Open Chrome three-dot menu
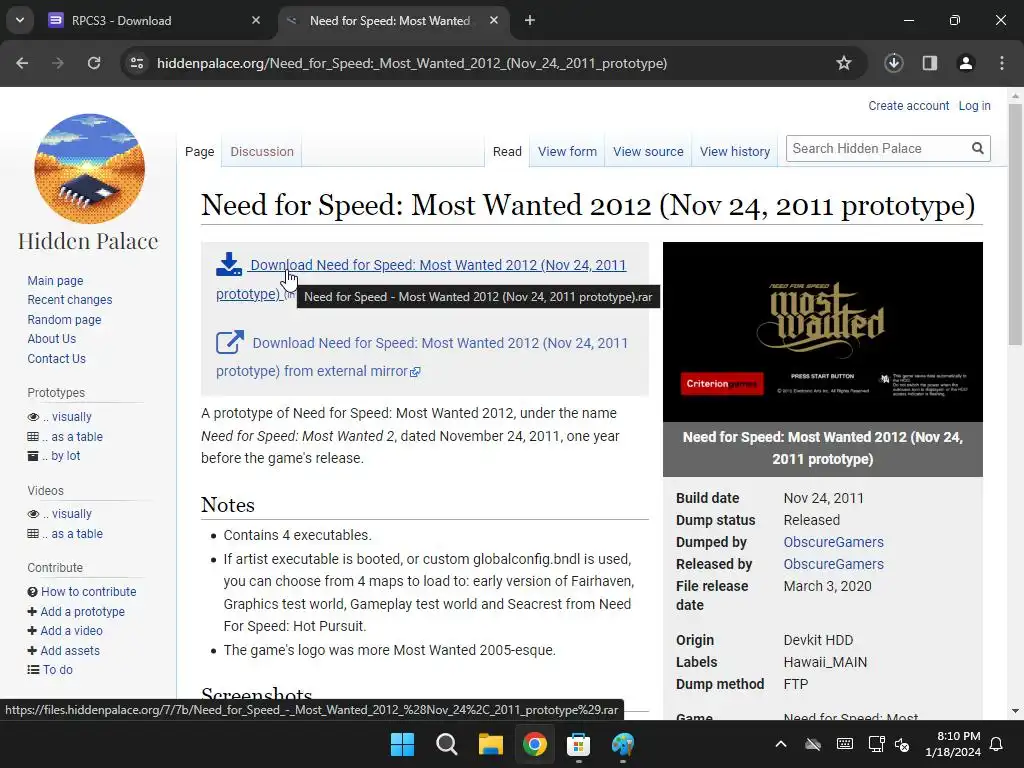1024x768 pixels. click(x=1002, y=63)
